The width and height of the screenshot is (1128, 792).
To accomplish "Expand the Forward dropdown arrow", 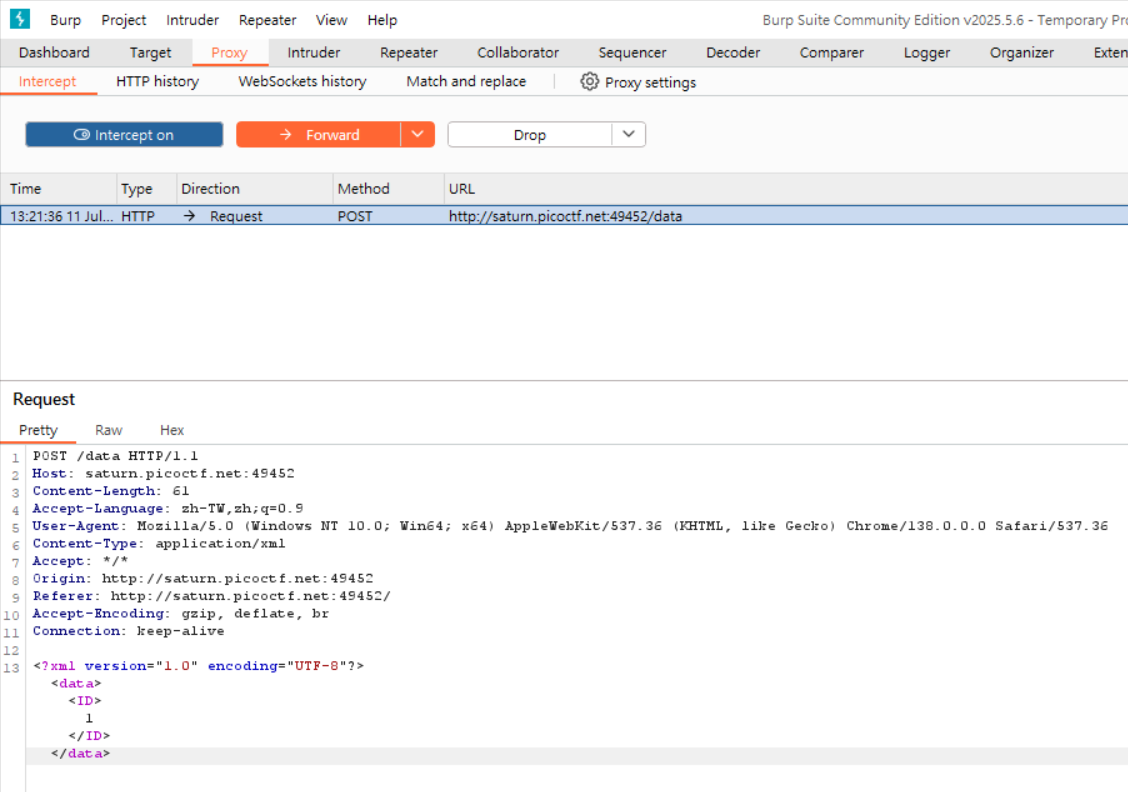I will (417, 135).
